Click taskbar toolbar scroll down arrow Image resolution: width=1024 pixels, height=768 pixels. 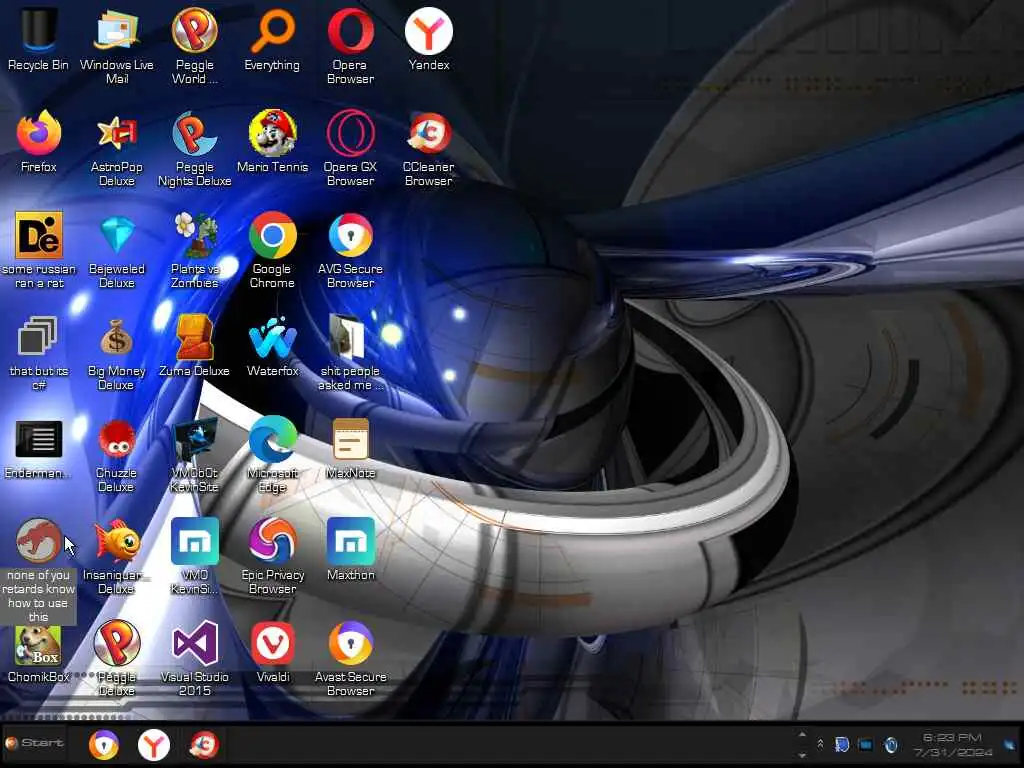click(803, 756)
